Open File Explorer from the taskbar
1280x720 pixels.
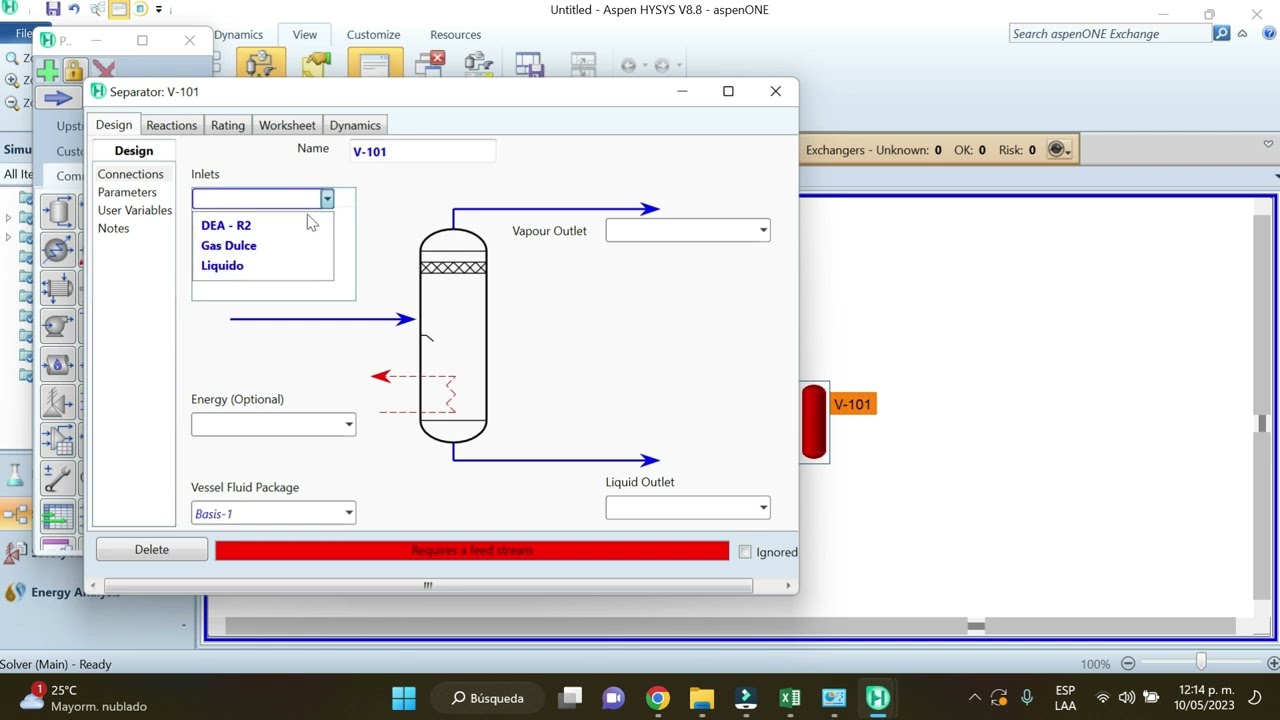[x=702, y=698]
